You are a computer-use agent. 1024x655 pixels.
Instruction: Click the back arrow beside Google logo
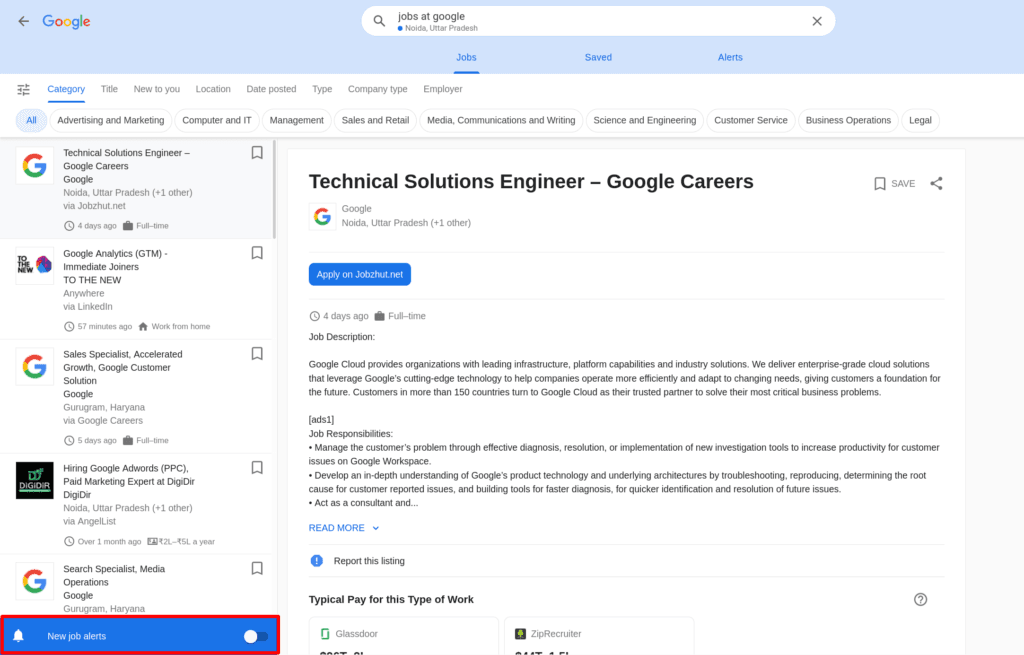[24, 22]
